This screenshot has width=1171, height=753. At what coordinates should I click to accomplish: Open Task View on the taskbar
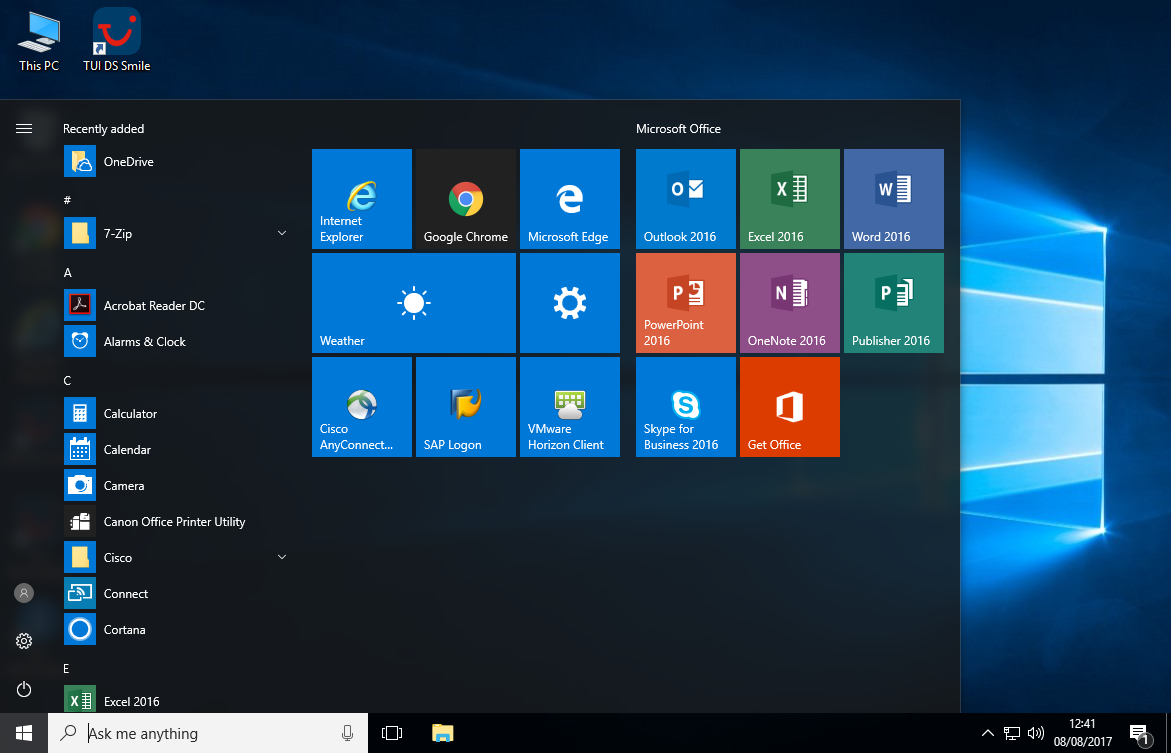point(392,733)
